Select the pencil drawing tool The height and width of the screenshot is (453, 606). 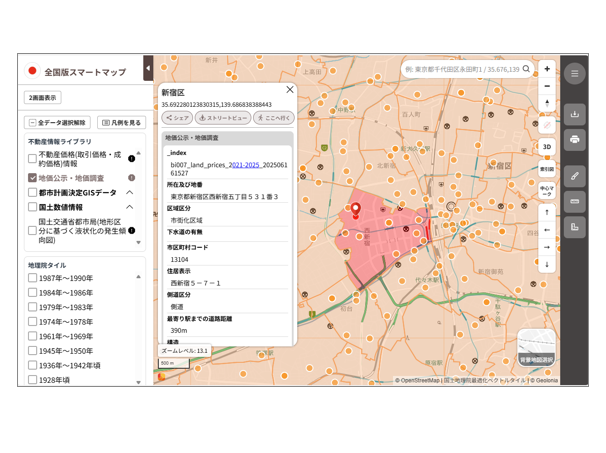[x=574, y=176]
